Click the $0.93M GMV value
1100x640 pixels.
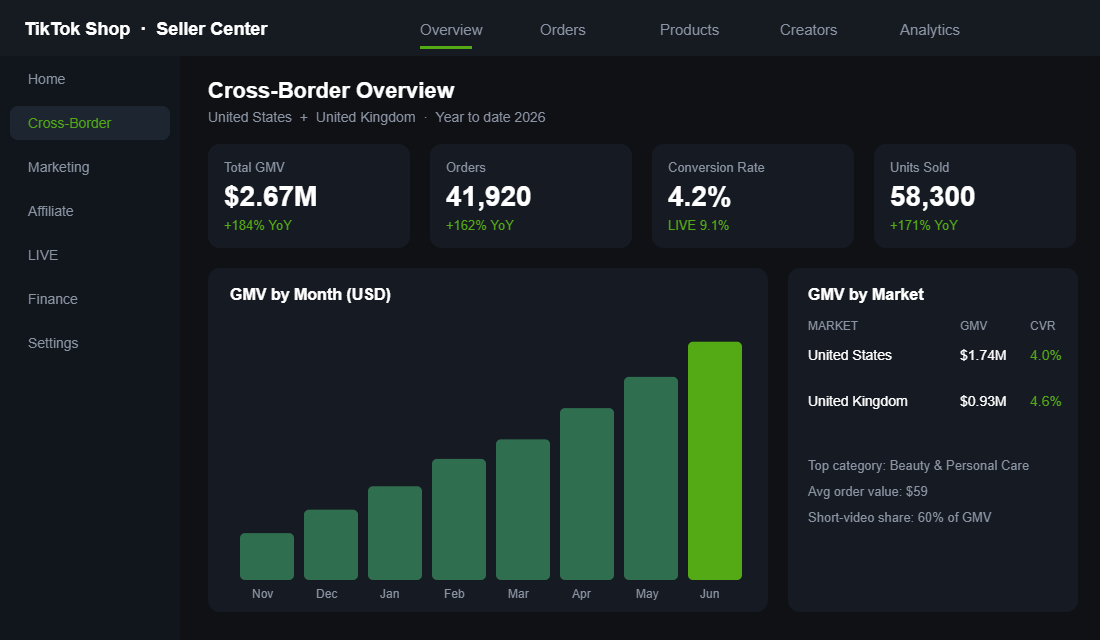(983, 401)
